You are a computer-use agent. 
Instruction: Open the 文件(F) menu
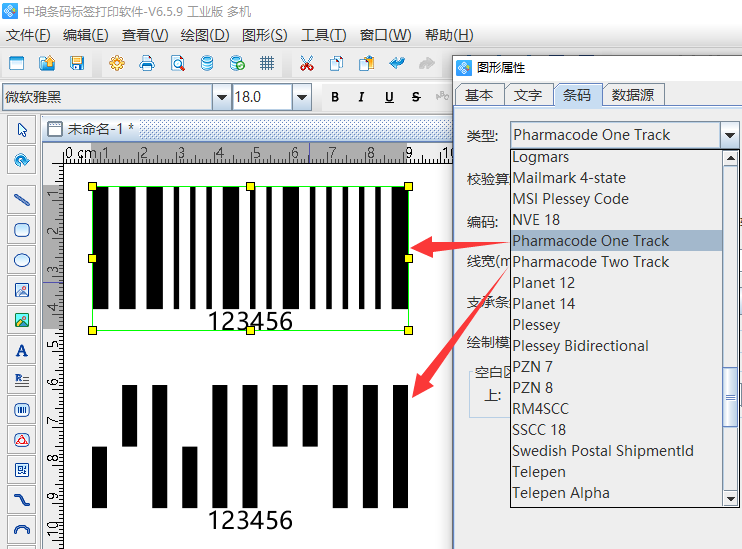pos(28,35)
